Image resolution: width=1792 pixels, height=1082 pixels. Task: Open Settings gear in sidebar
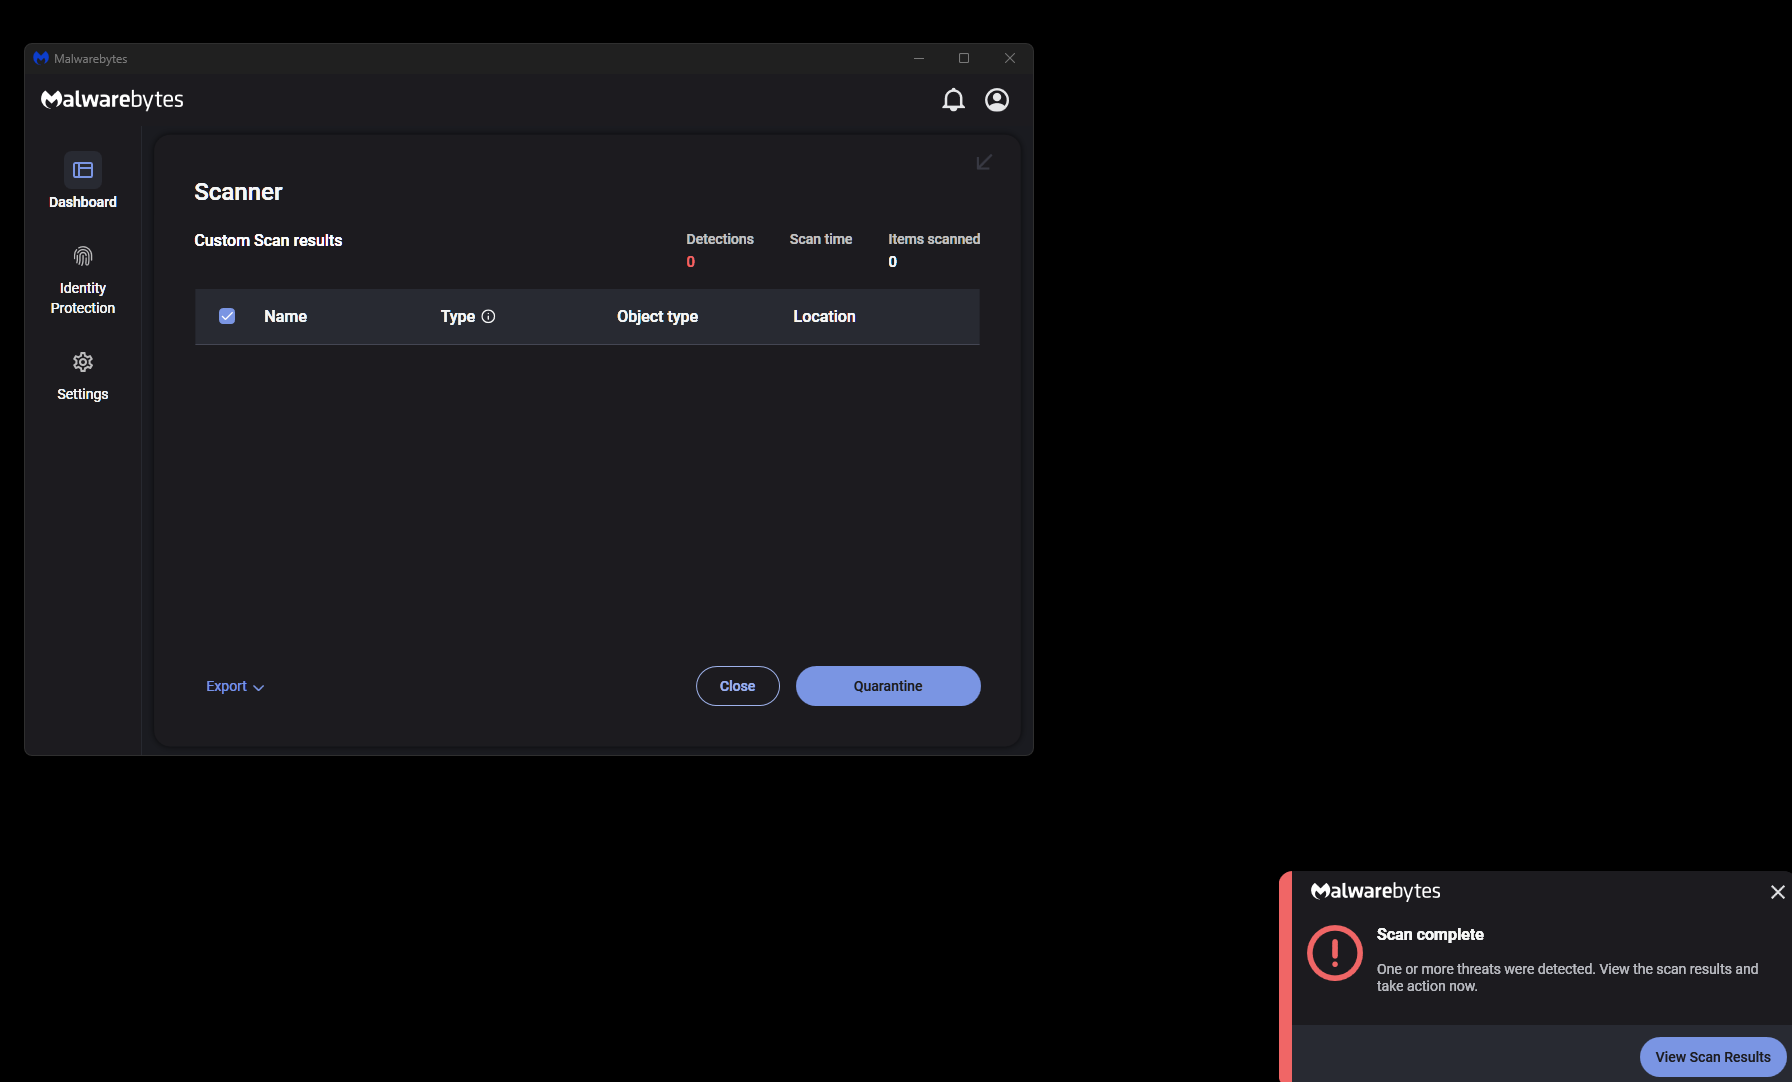[83, 362]
